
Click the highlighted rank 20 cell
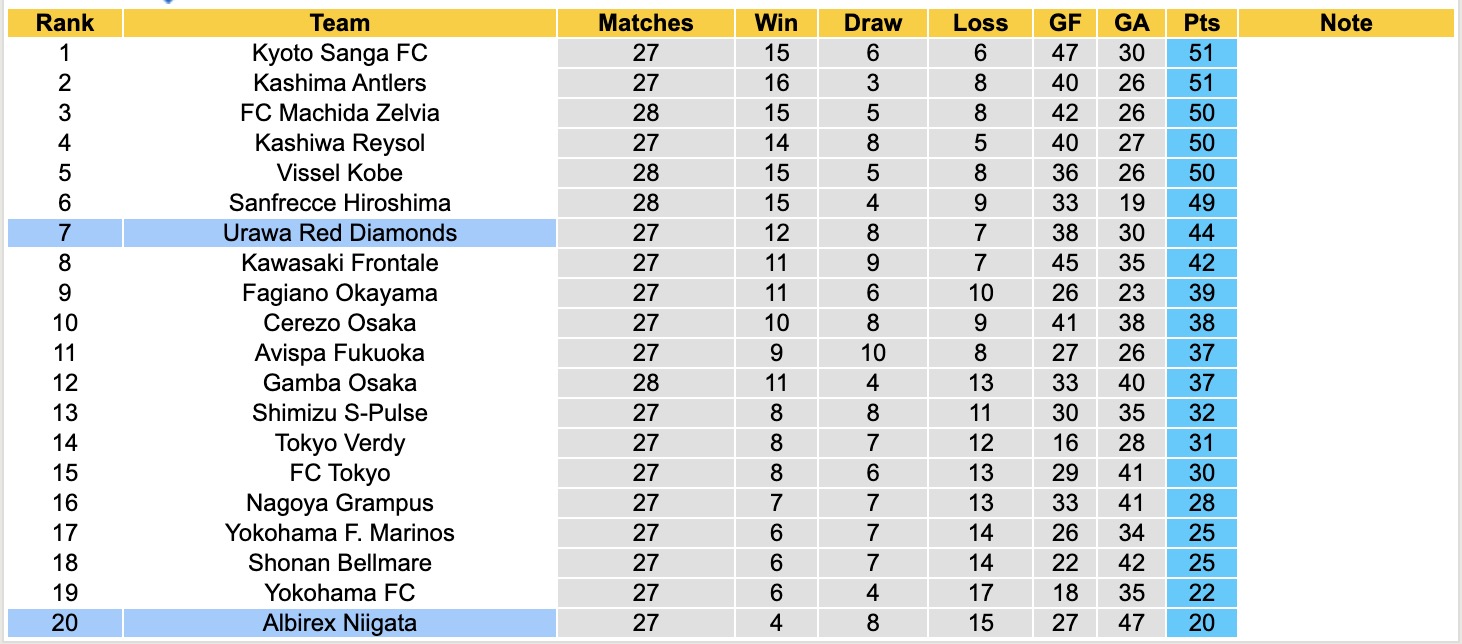64,623
